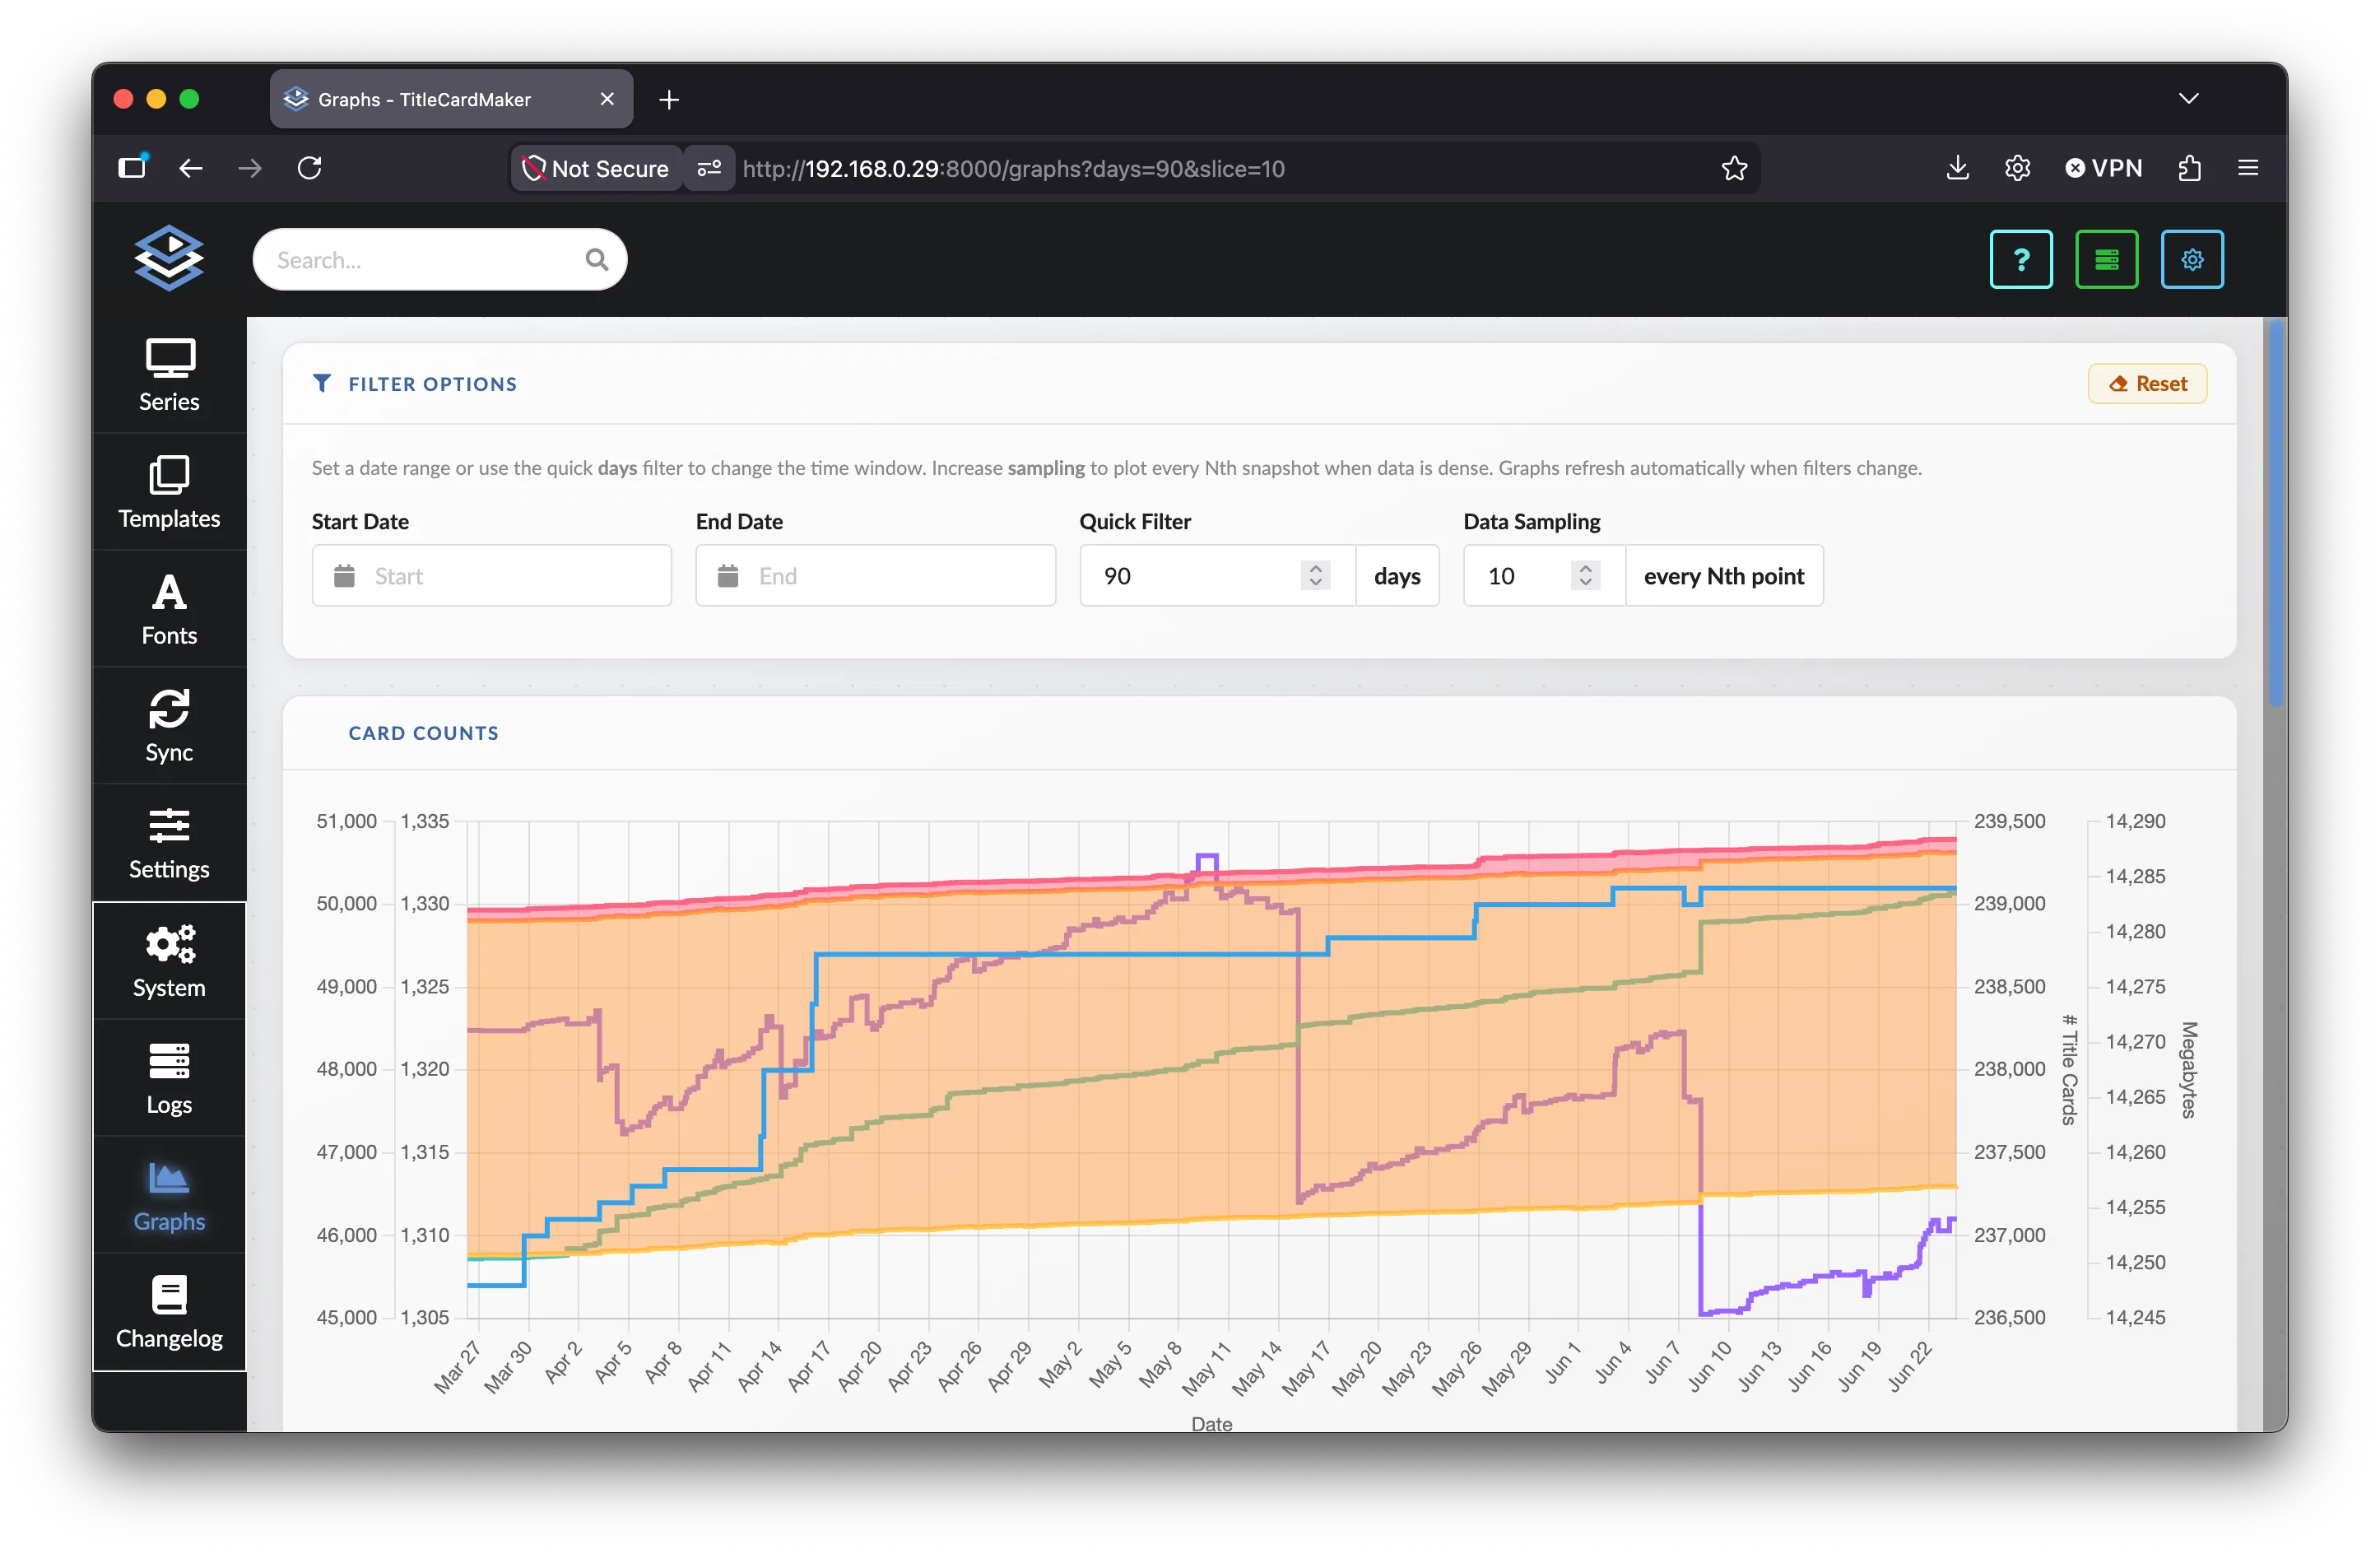
Task: Open a new browser tab
Action: (x=669, y=99)
